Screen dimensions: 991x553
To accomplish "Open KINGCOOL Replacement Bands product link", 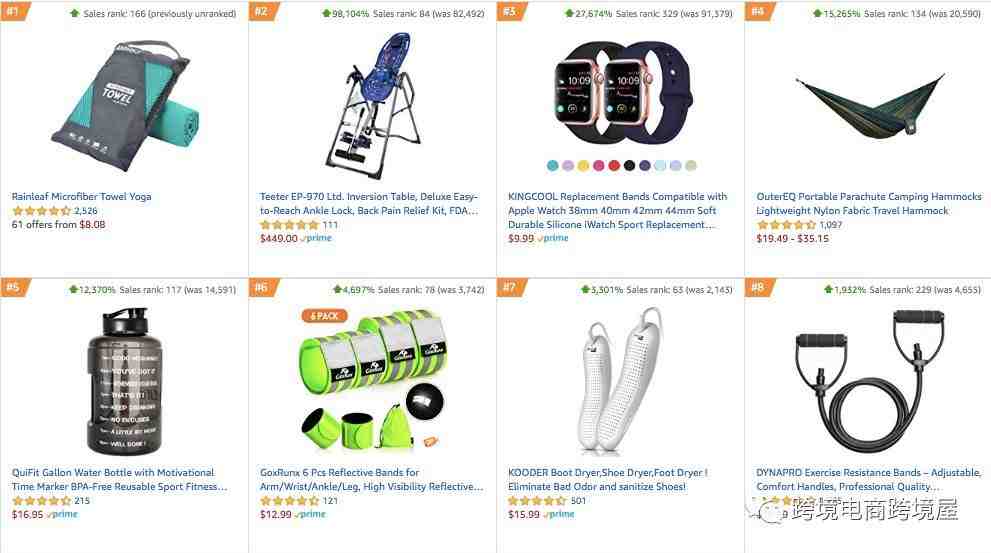I will [x=617, y=210].
